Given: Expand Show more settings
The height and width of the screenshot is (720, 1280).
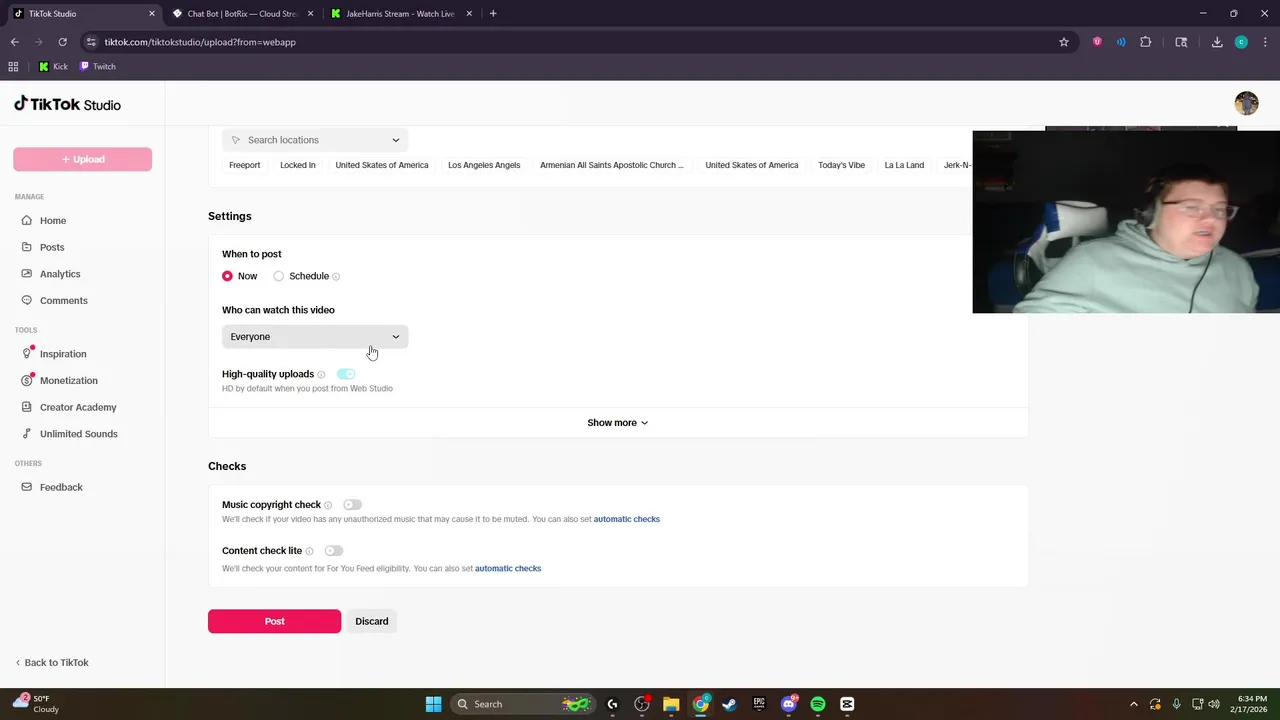Looking at the screenshot, I should coord(617,423).
